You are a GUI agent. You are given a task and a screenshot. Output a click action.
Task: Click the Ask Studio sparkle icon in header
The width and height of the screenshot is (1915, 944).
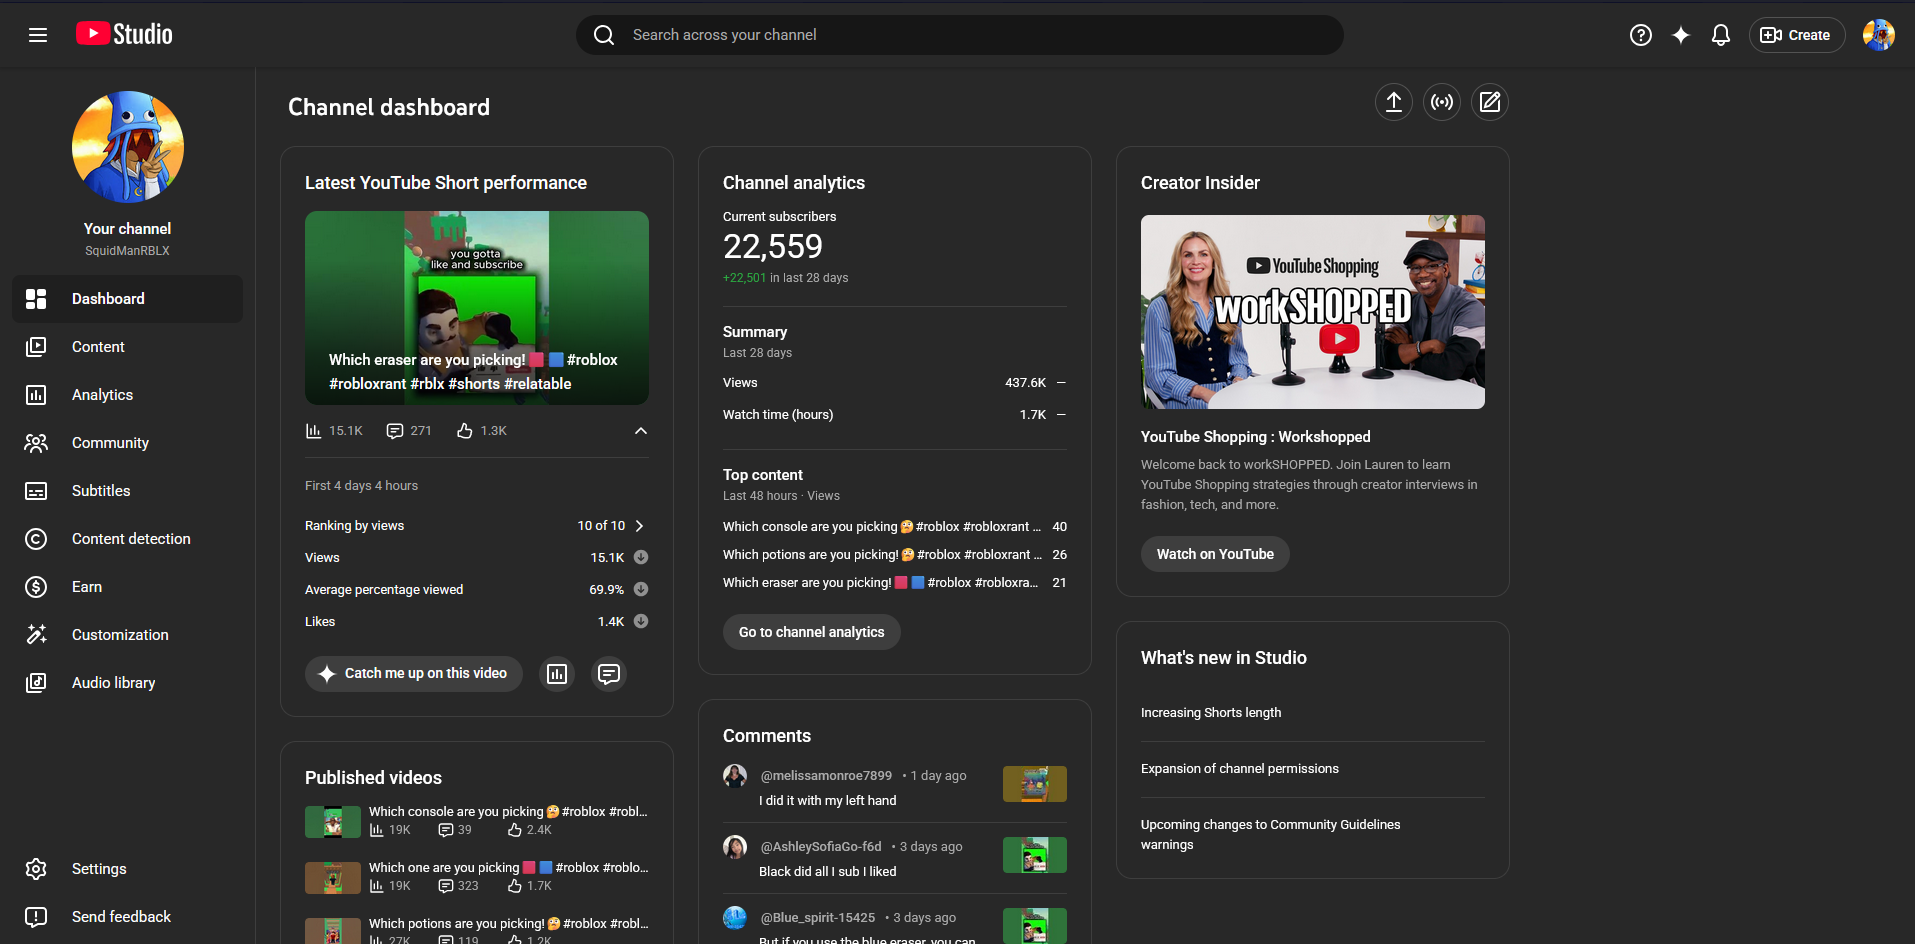[x=1681, y=35]
